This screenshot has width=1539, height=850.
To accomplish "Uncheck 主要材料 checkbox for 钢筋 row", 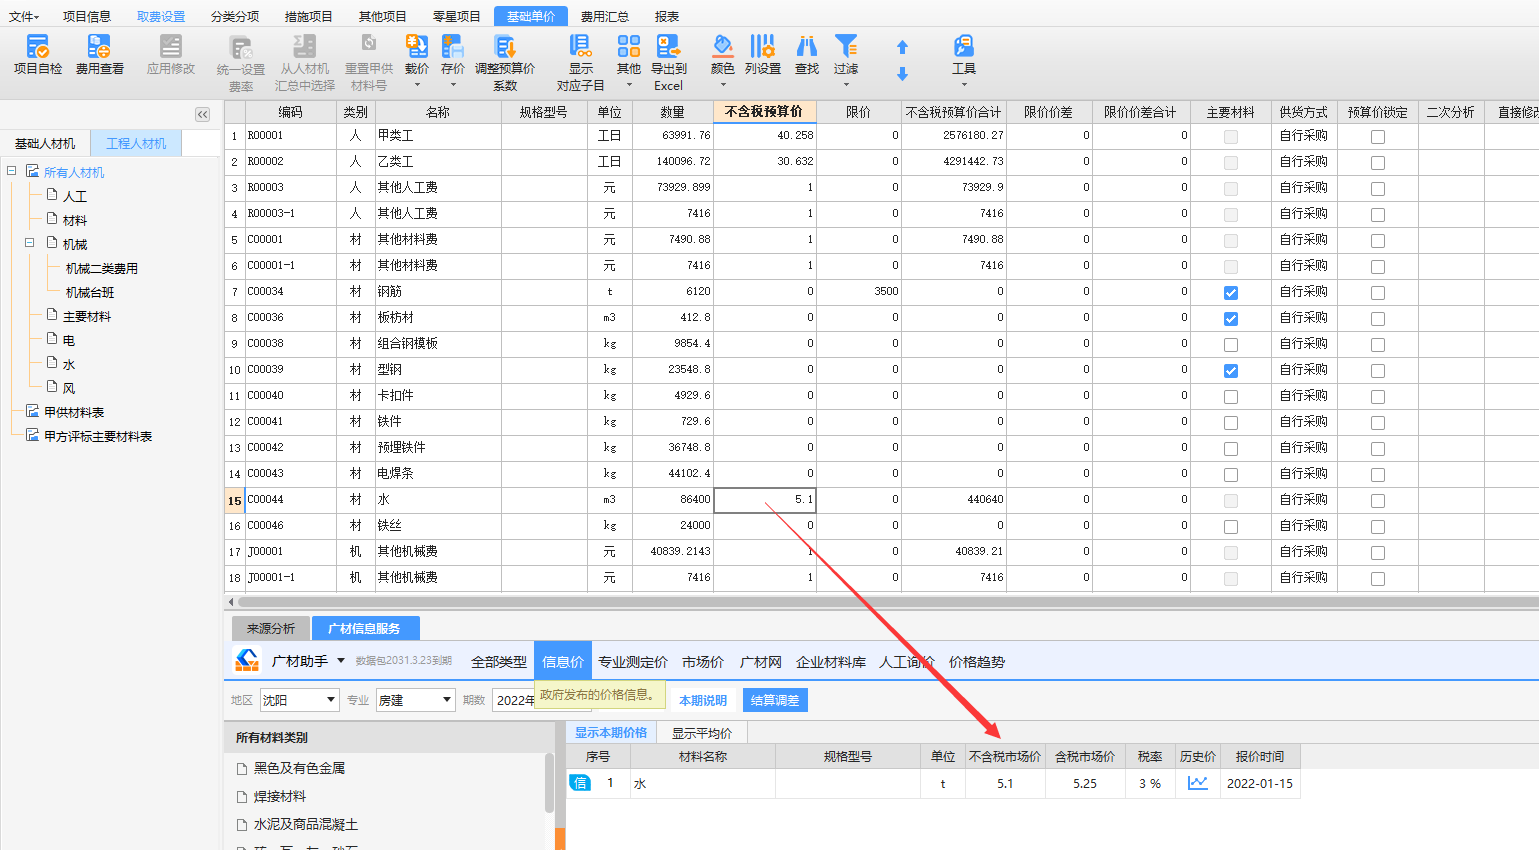I will 1231,293.
